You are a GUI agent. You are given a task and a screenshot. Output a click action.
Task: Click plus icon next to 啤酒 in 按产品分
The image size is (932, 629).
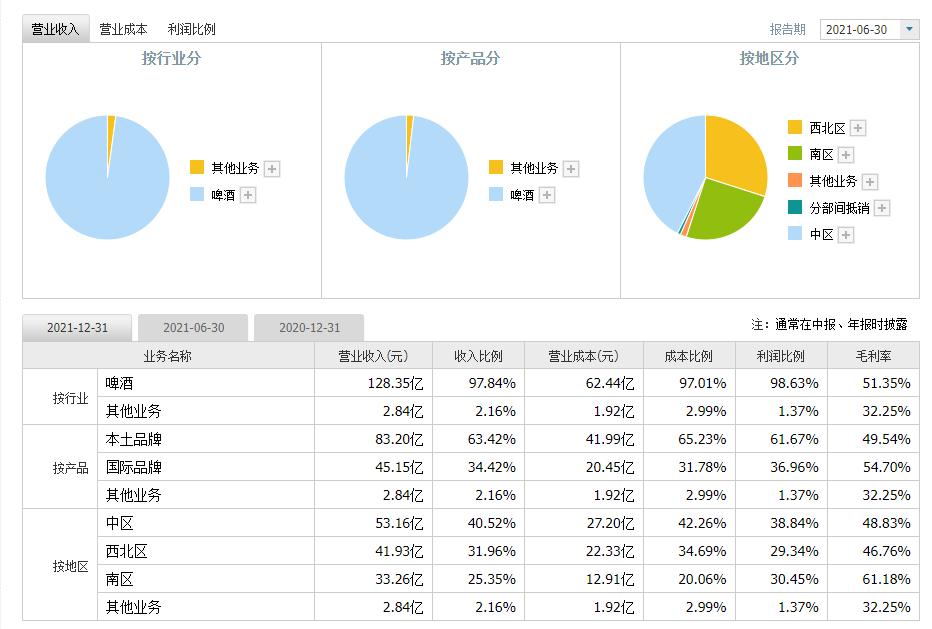coord(547,196)
